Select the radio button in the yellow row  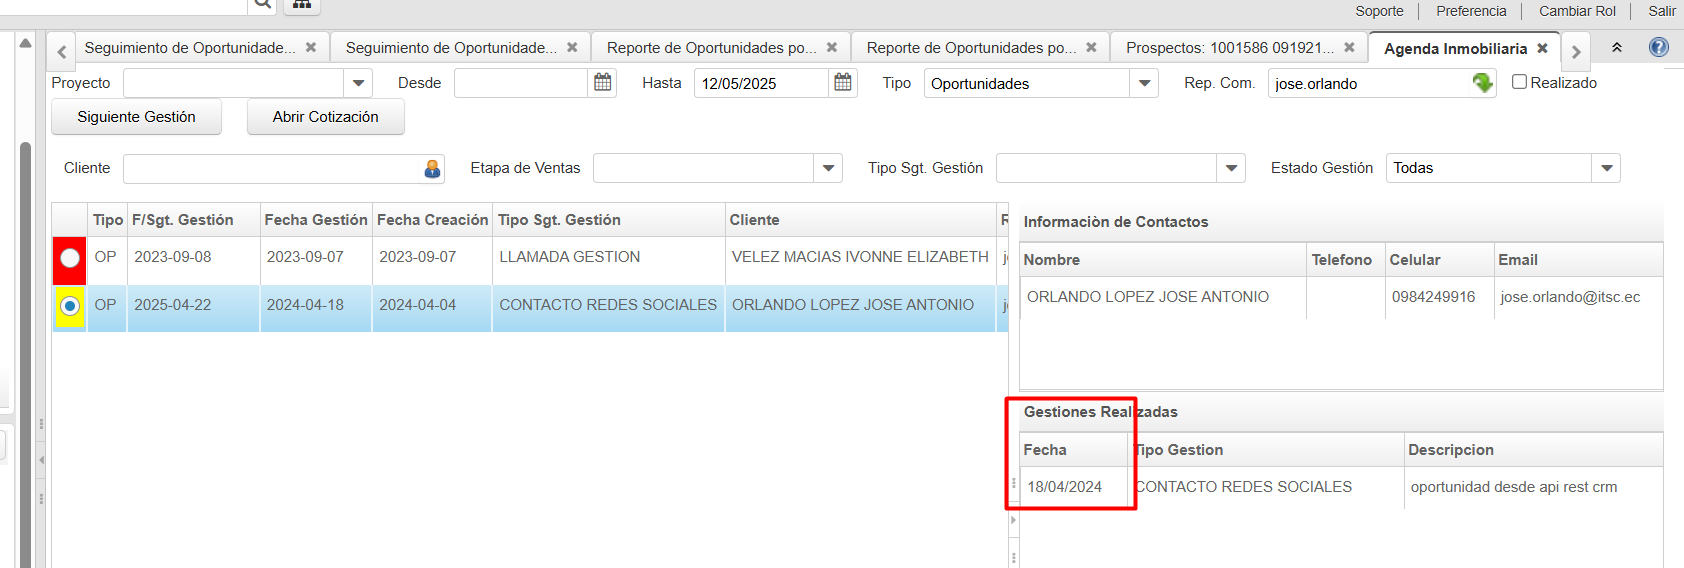coord(70,306)
